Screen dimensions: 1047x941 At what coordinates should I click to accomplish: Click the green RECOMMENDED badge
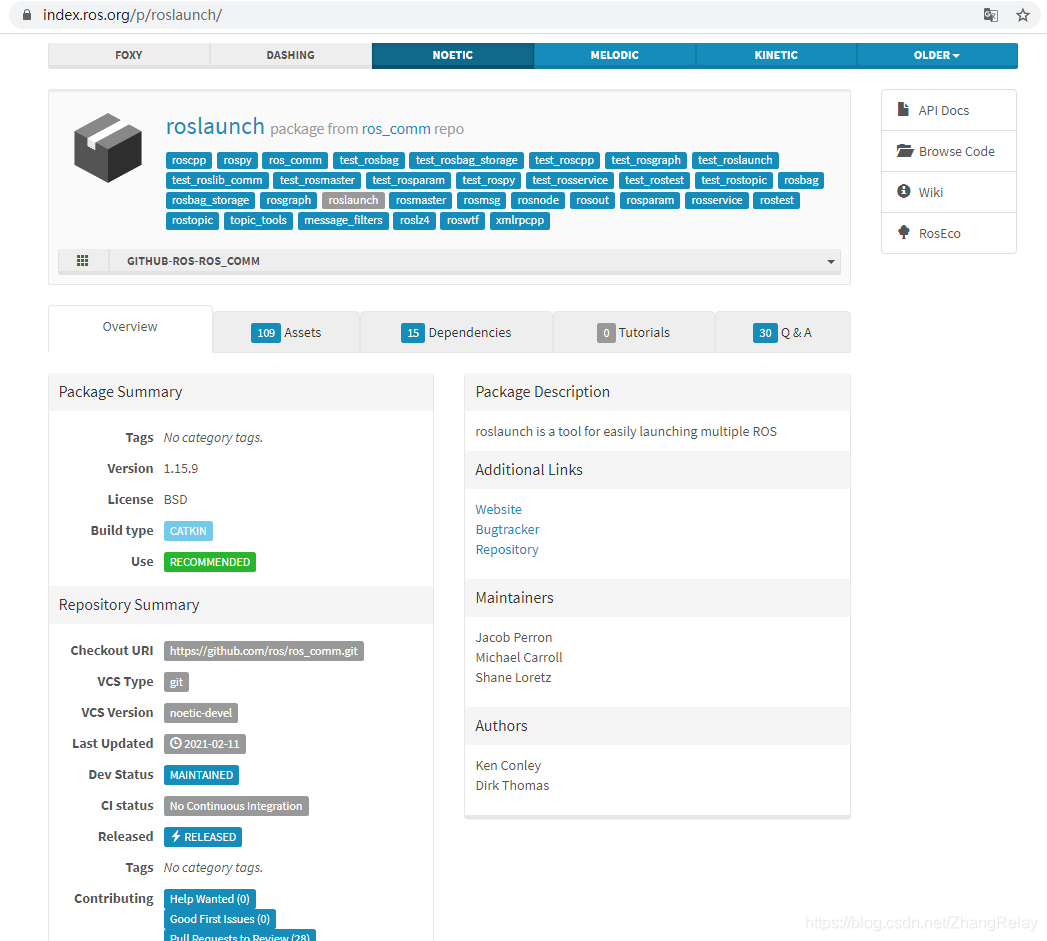(210, 562)
